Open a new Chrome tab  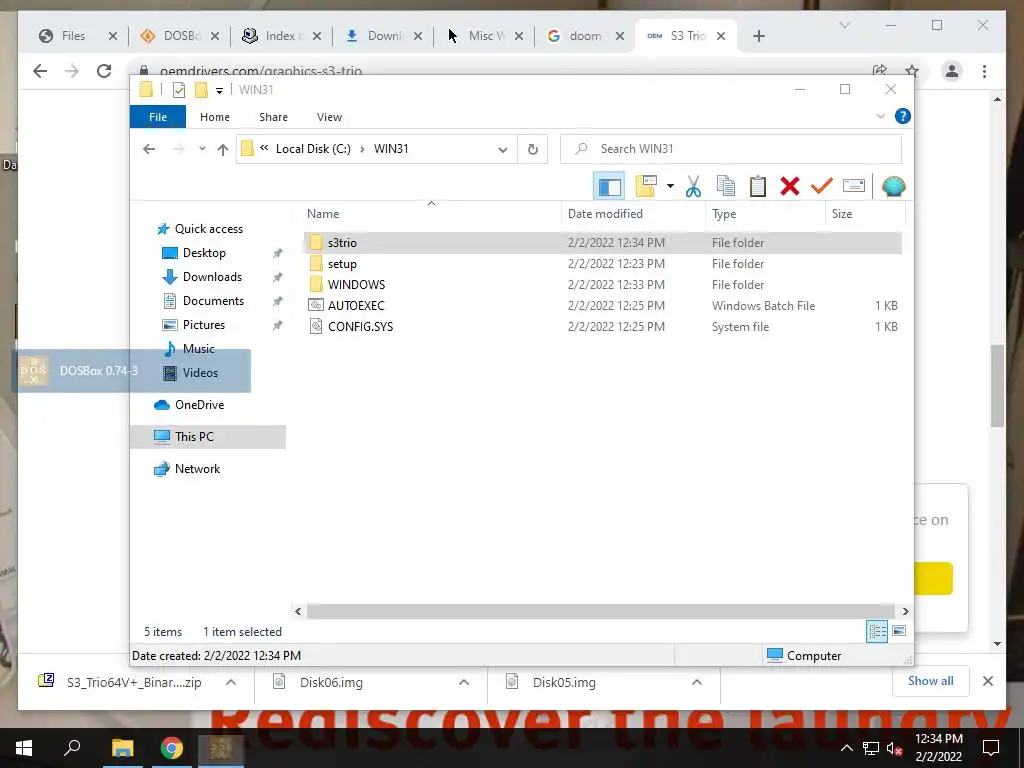[x=758, y=37]
